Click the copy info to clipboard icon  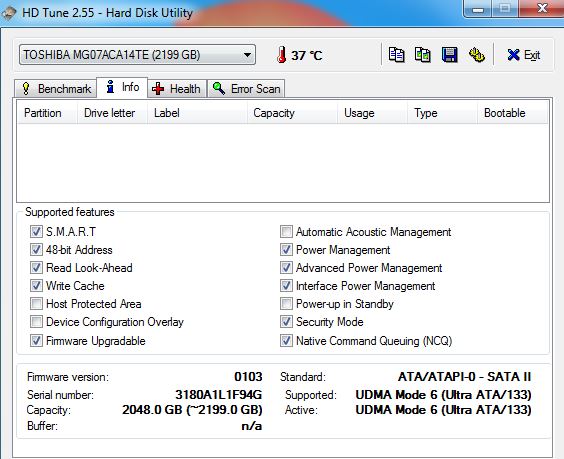[396, 55]
